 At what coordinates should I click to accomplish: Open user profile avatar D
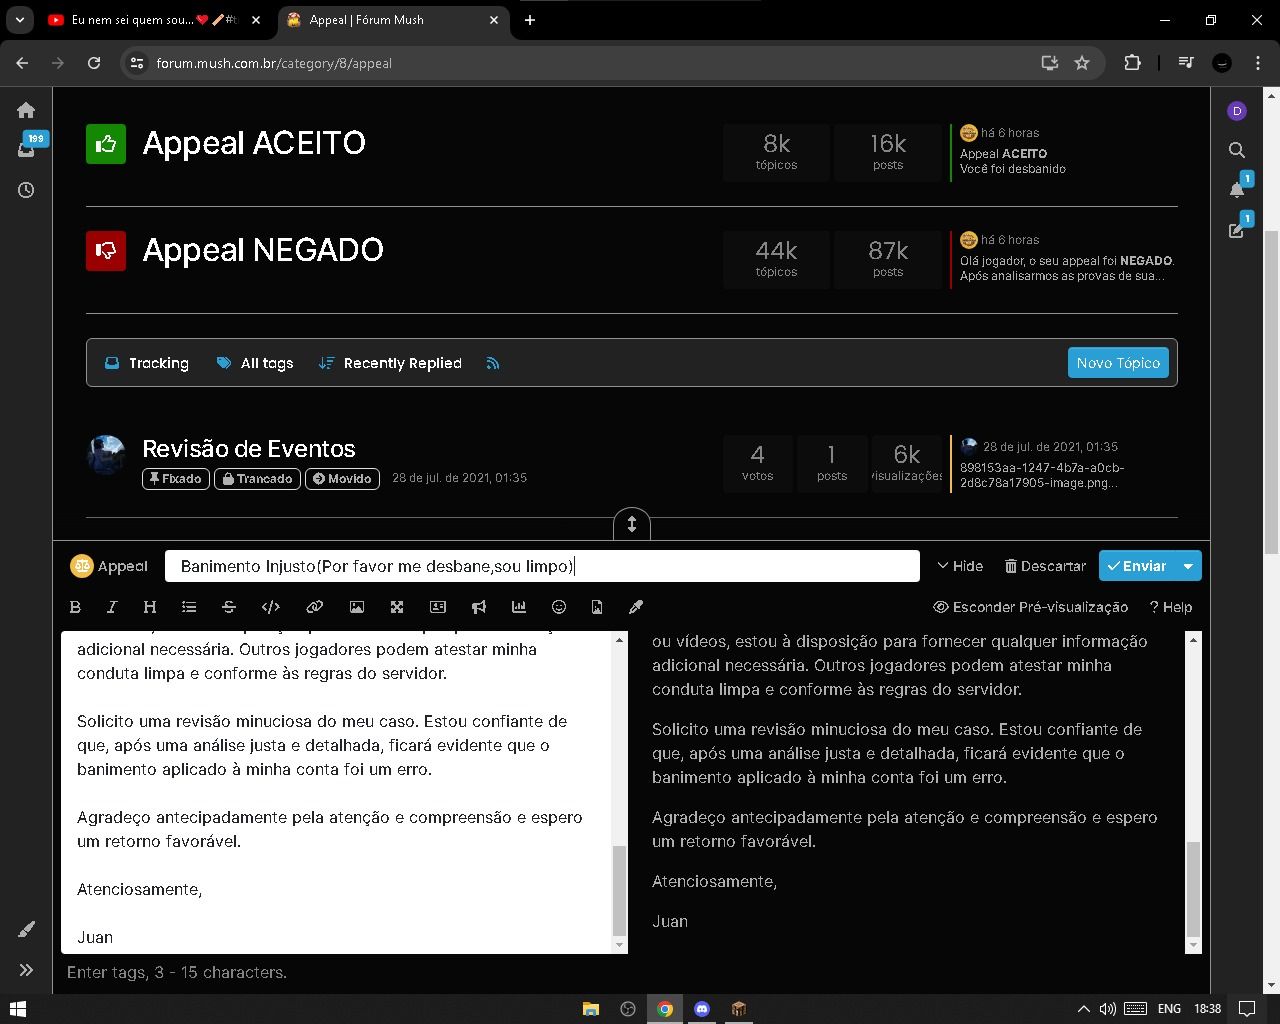1237,111
